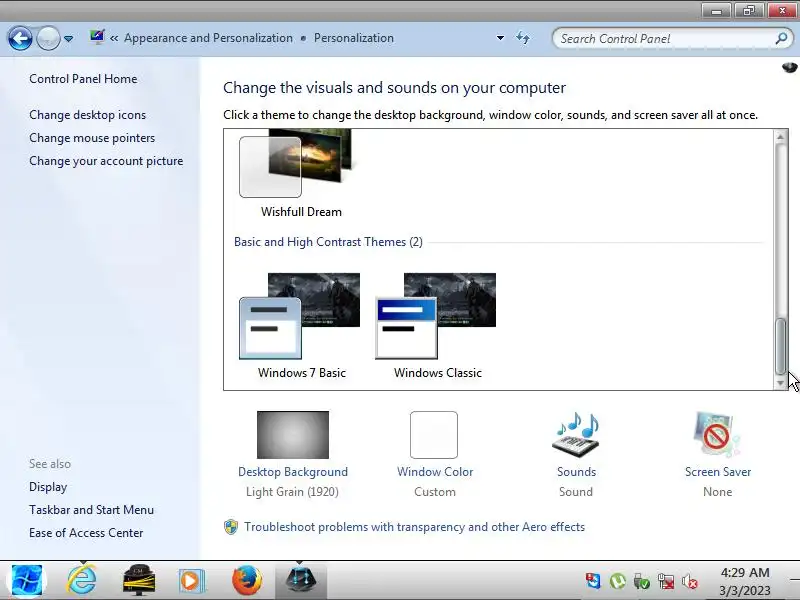Click the refresh button in address bar

(x=523, y=38)
